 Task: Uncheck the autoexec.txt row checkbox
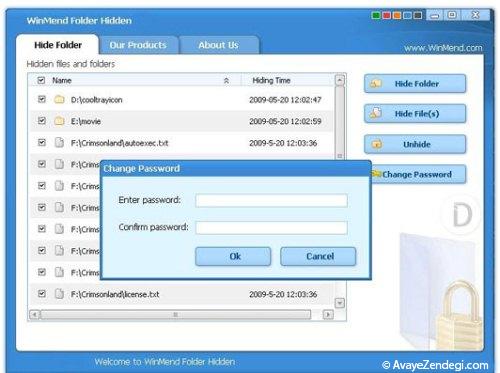[x=41, y=143]
